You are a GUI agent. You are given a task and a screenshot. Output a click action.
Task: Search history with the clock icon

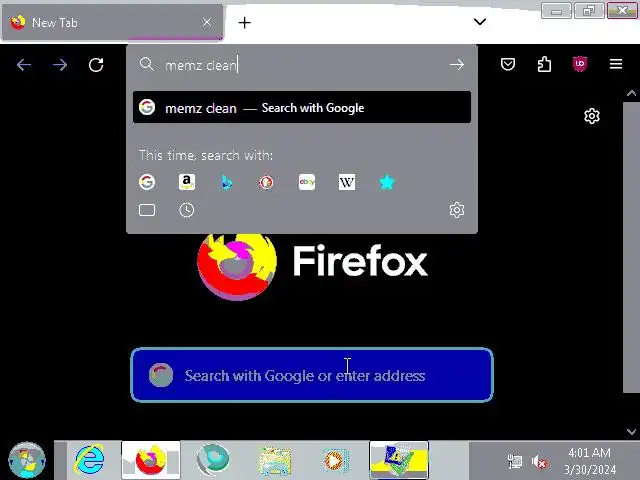[x=187, y=210]
